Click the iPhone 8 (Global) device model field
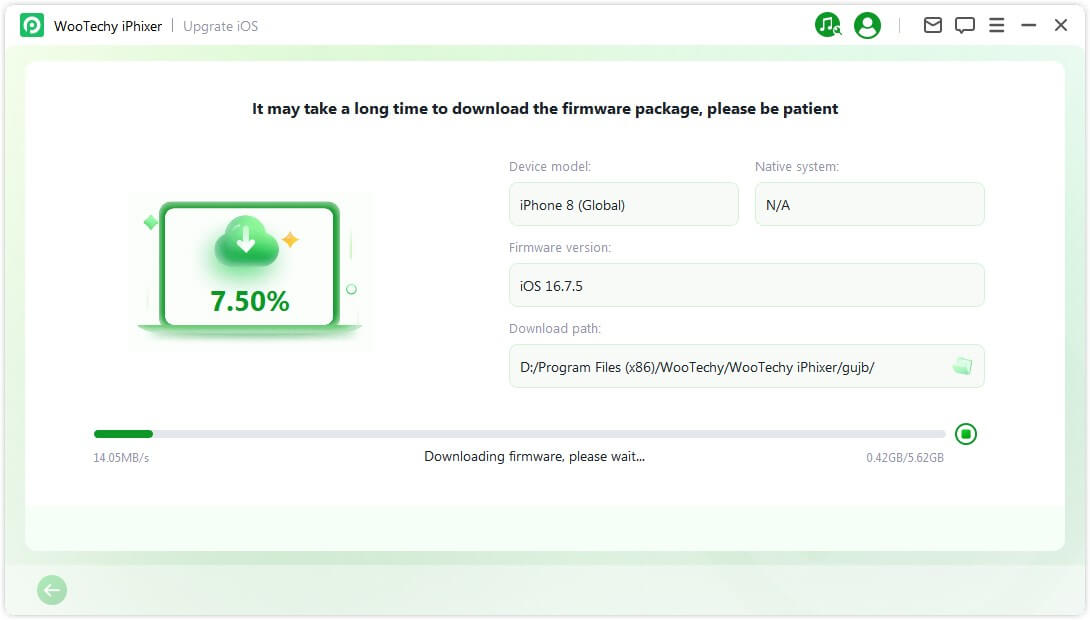1090x620 pixels. pos(623,204)
